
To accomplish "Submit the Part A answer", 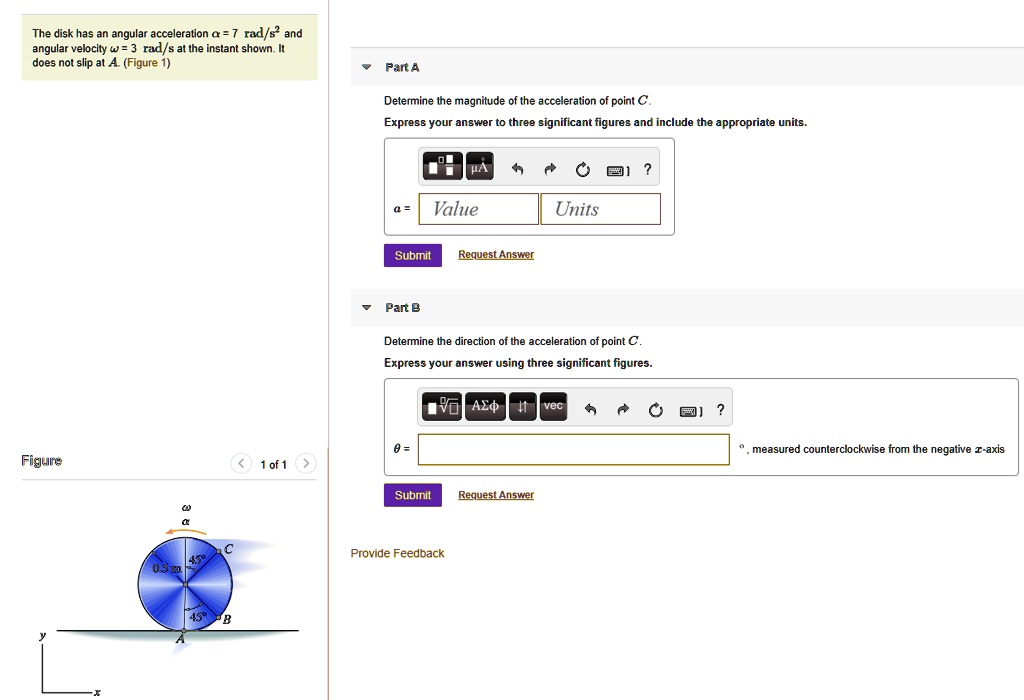I will tap(412, 255).
